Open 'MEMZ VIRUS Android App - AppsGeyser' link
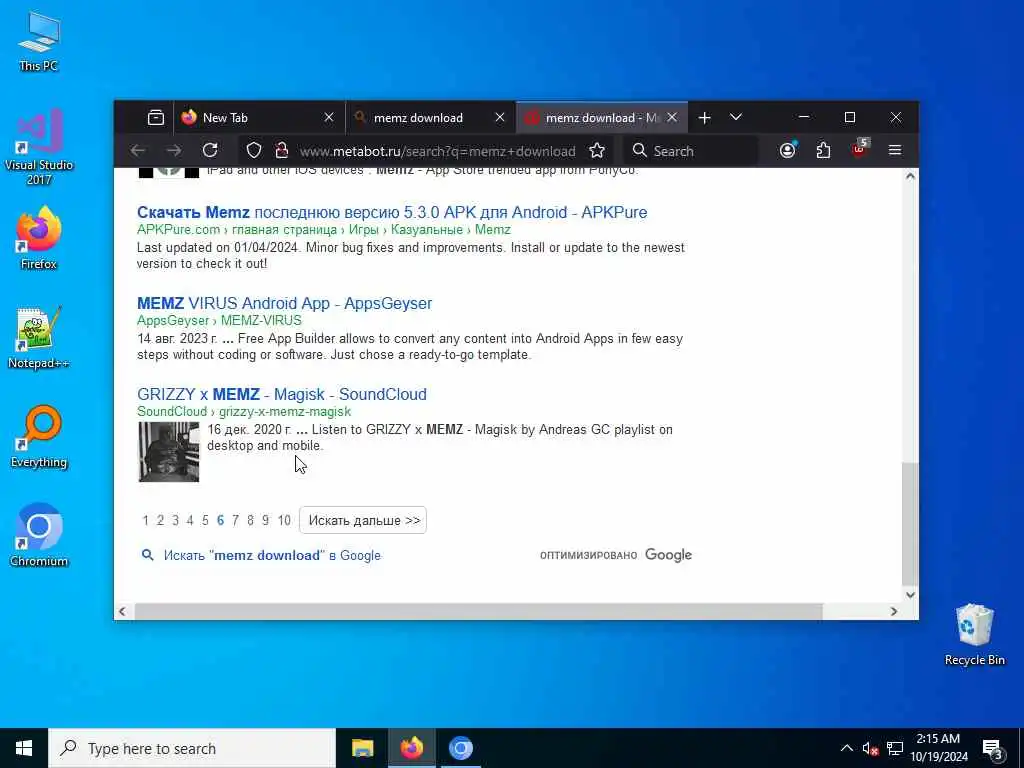 coord(284,303)
